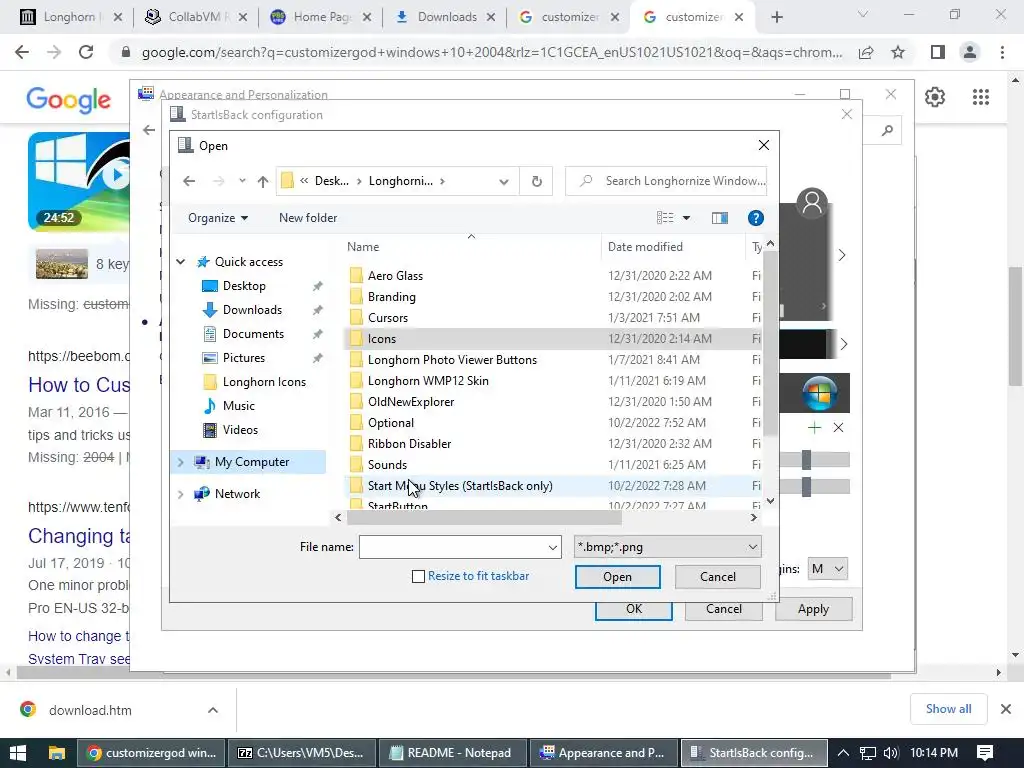Open a new Chrome tab
This screenshot has width=1024, height=768.
776,18
